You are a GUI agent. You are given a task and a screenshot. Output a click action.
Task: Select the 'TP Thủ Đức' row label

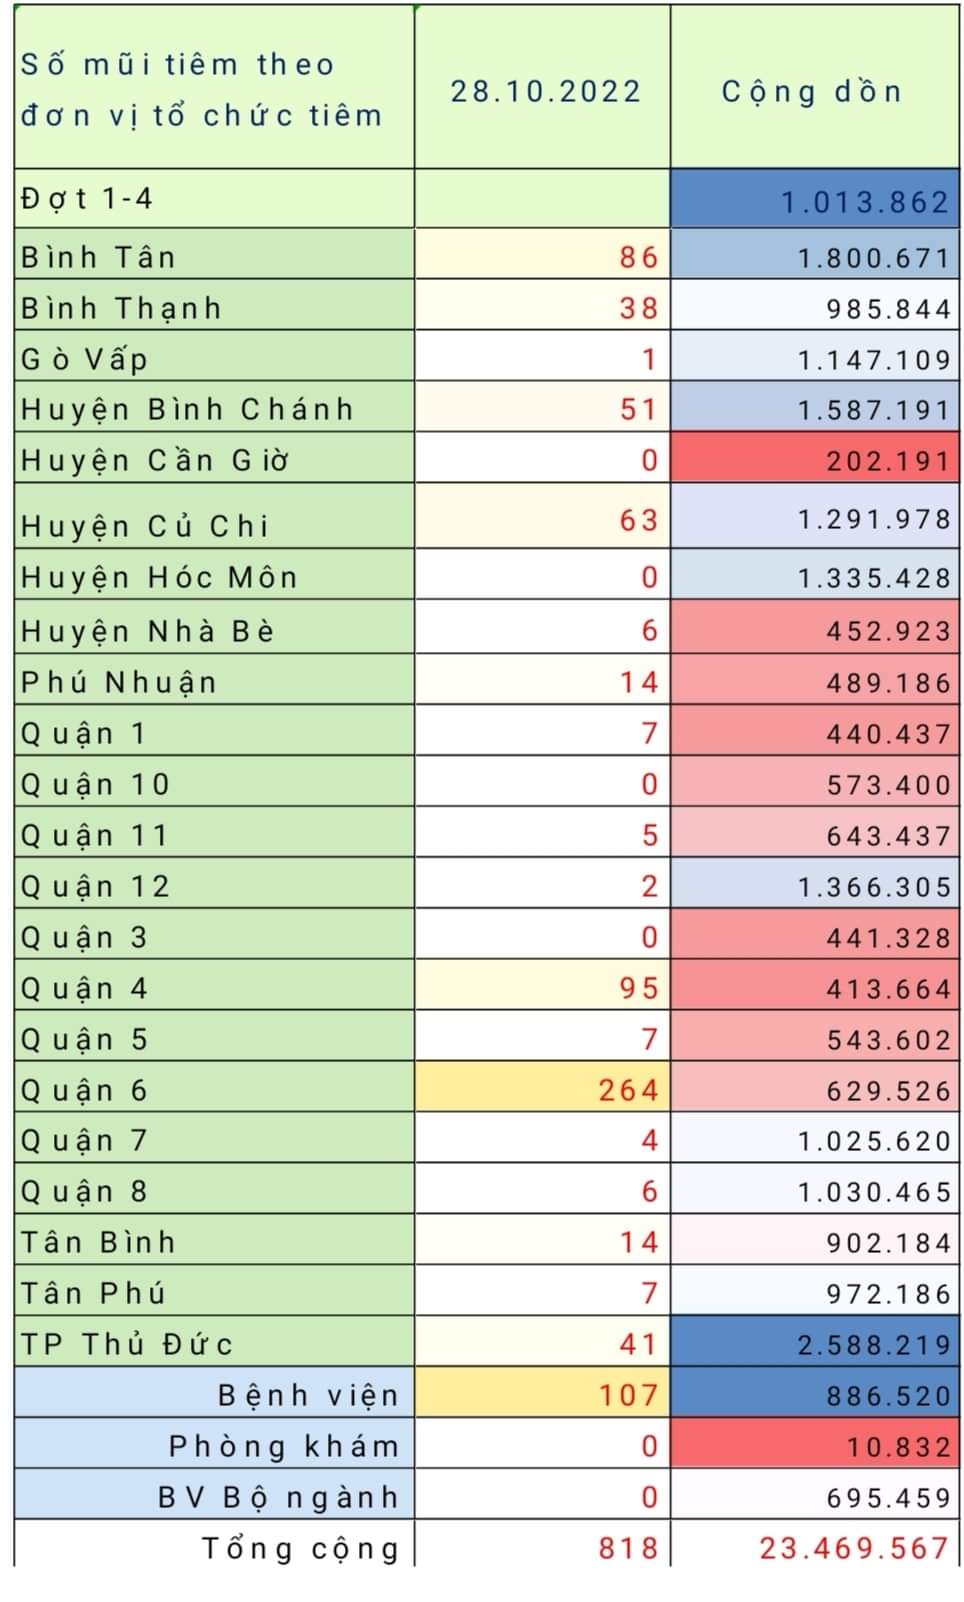[127, 1343]
